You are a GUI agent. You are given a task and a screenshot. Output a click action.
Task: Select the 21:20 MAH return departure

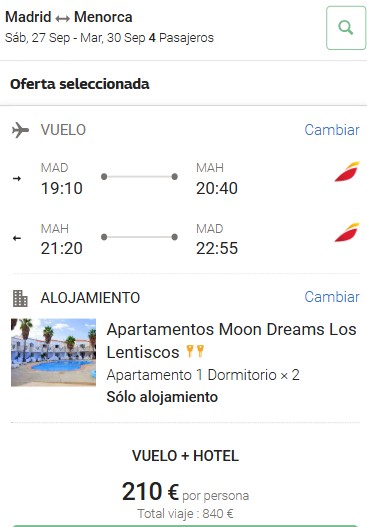coord(62,248)
